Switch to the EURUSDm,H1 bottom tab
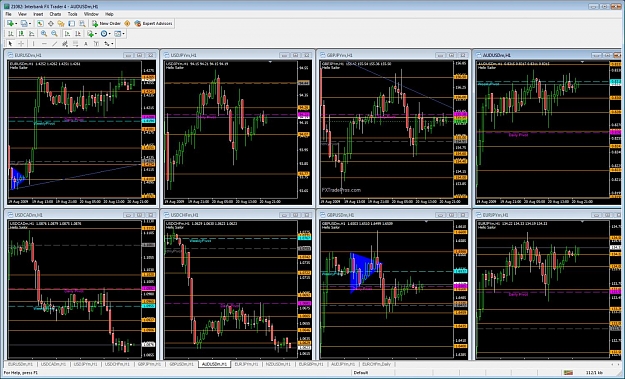 tap(20, 364)
